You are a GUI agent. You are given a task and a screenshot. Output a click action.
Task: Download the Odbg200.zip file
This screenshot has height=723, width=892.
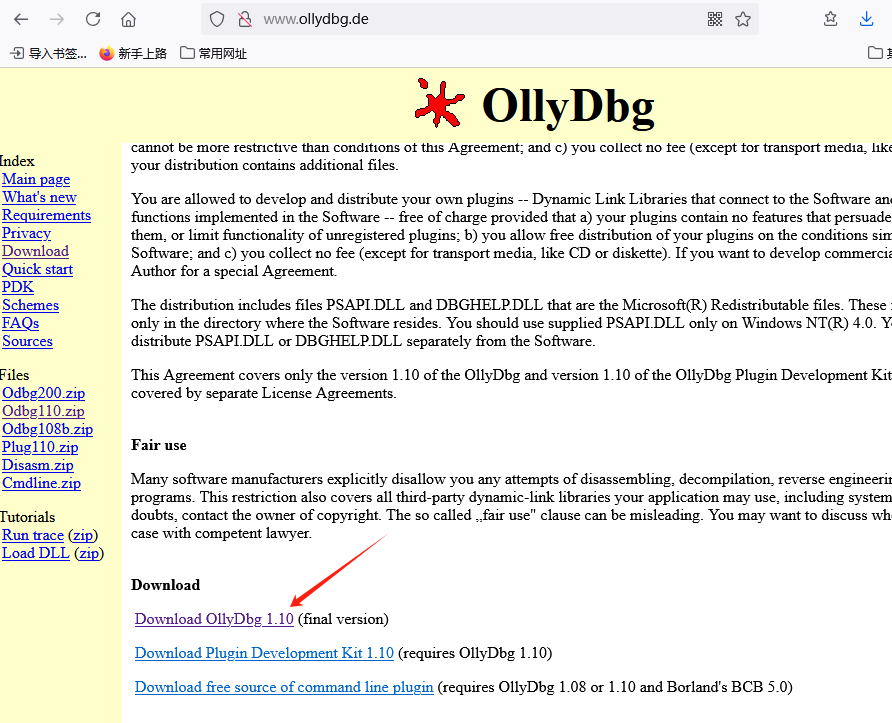[43, 394]
